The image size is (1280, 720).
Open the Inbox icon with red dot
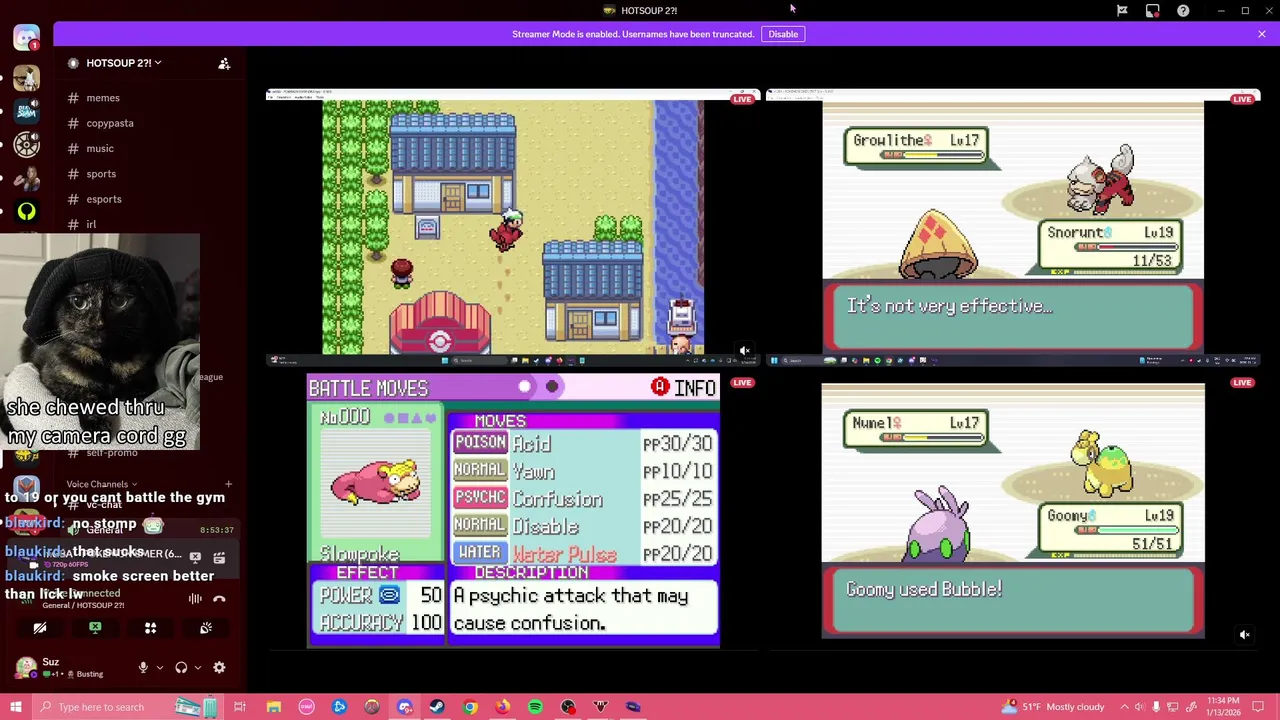1153,10
